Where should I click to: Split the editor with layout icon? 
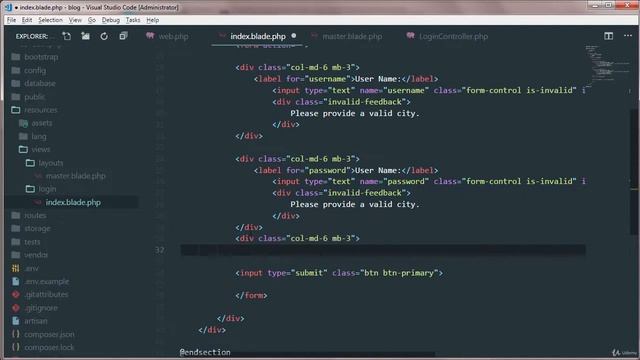point(608,36)
